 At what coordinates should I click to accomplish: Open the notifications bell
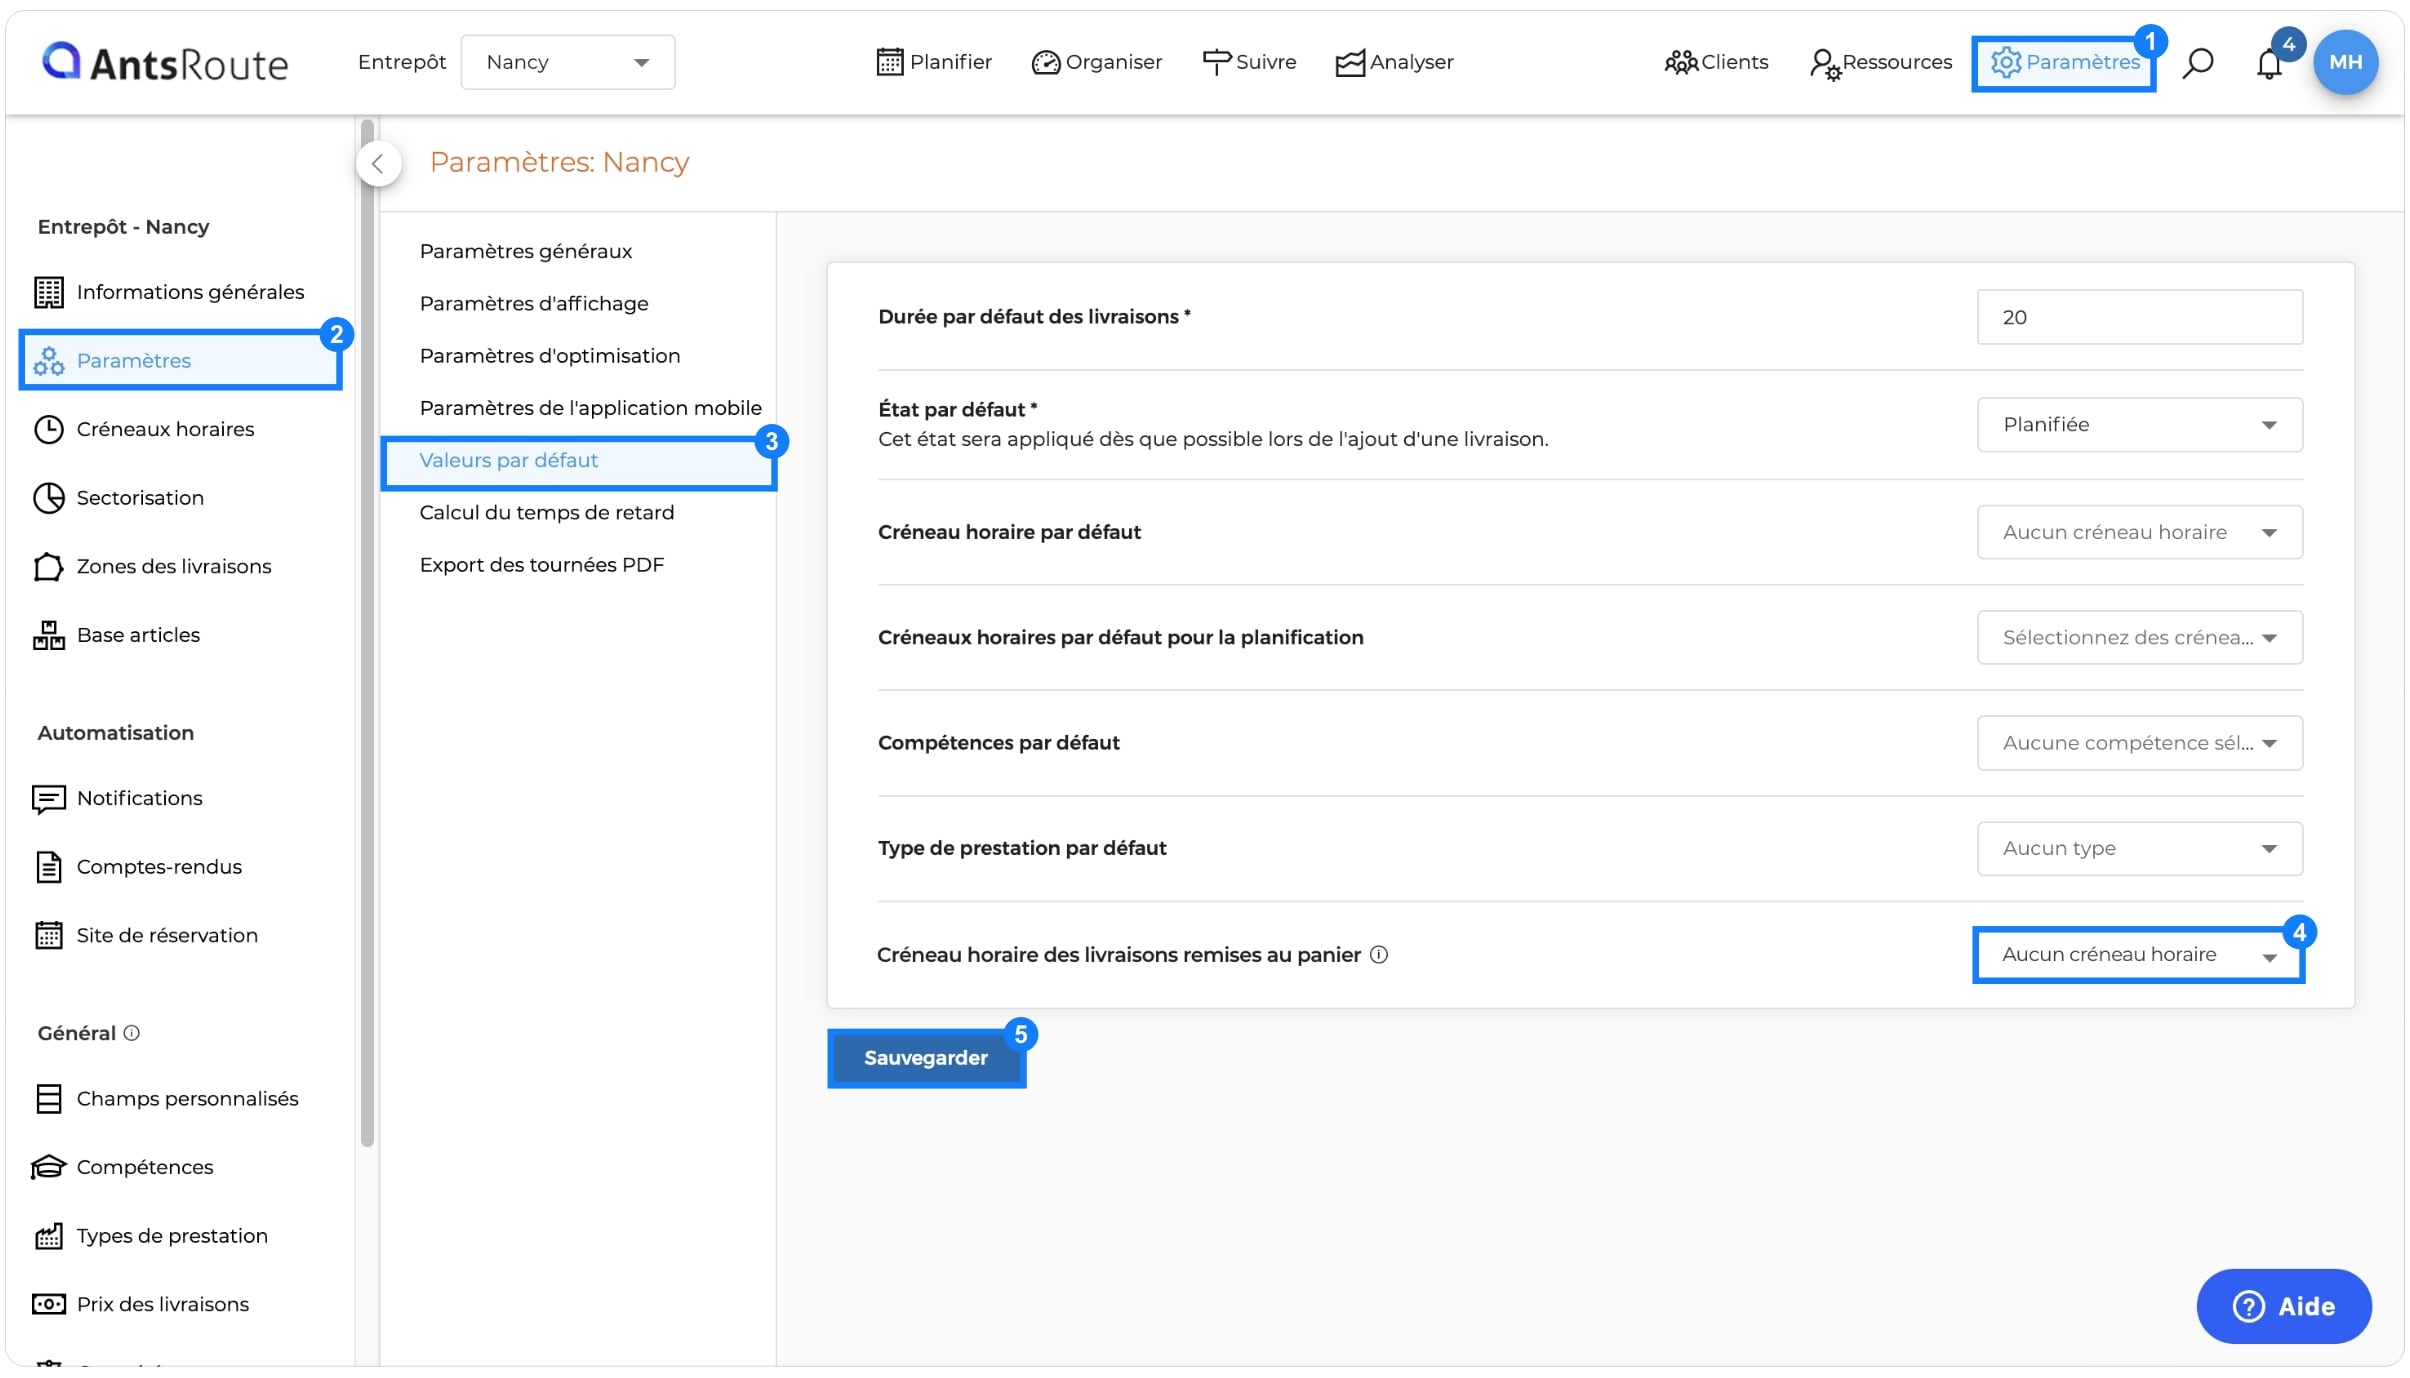(x=2269, y=64)
